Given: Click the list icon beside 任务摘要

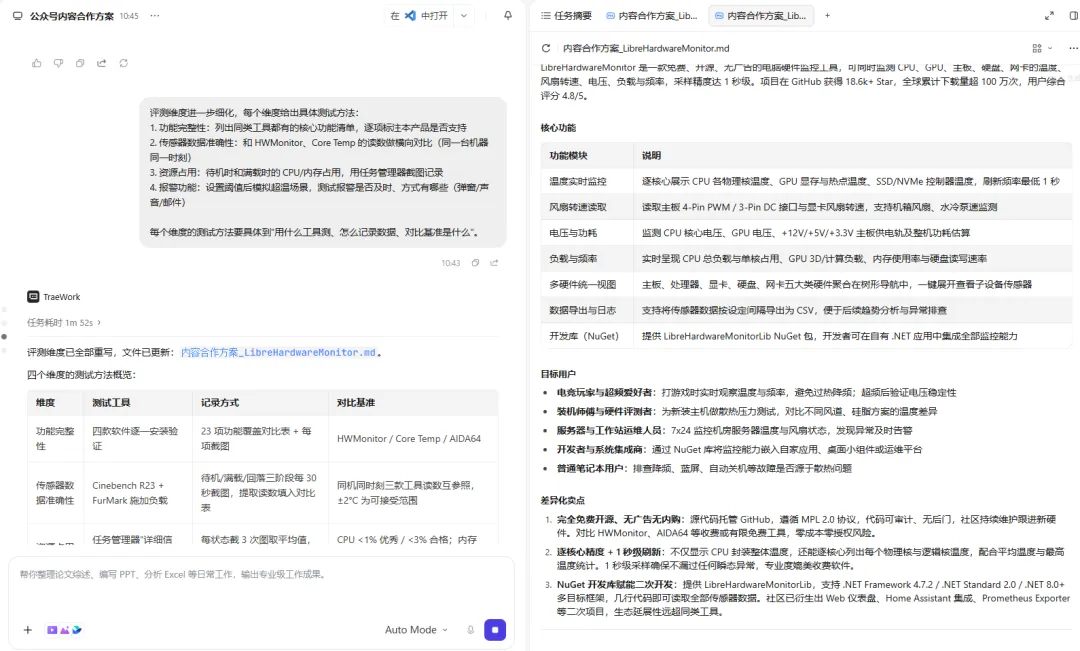Looking at the screenshot, I should pos(546,15).
